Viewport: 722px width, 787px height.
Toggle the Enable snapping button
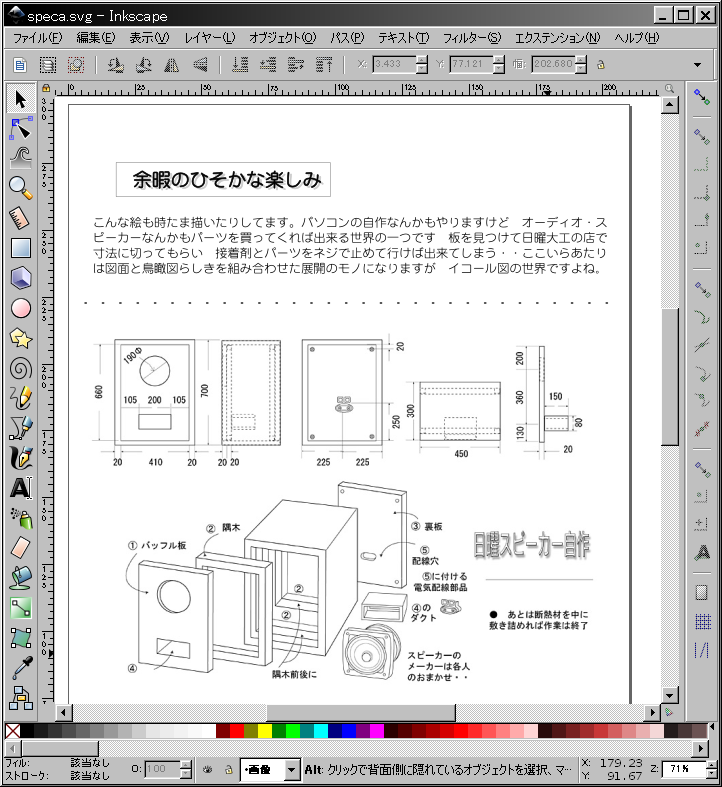tap(702, 96)
